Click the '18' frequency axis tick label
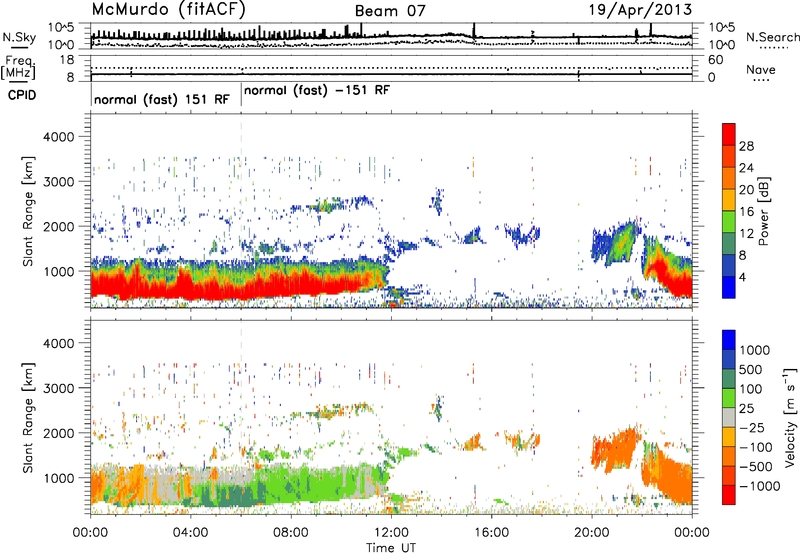 pyautogui.click(x=66, y=60)
